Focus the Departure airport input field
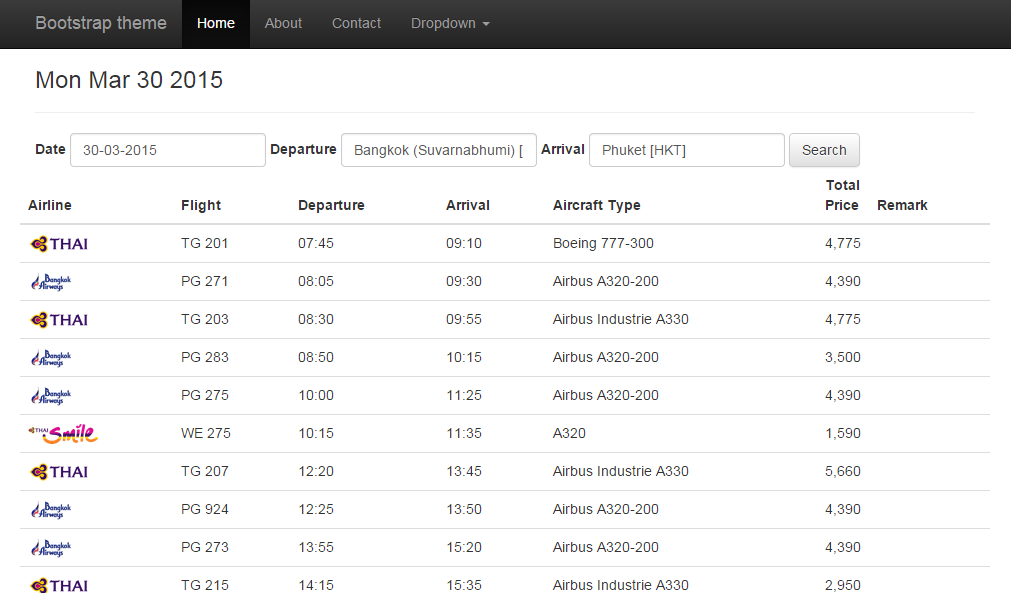Viewport: 1011px width, 593px height. 438,150
